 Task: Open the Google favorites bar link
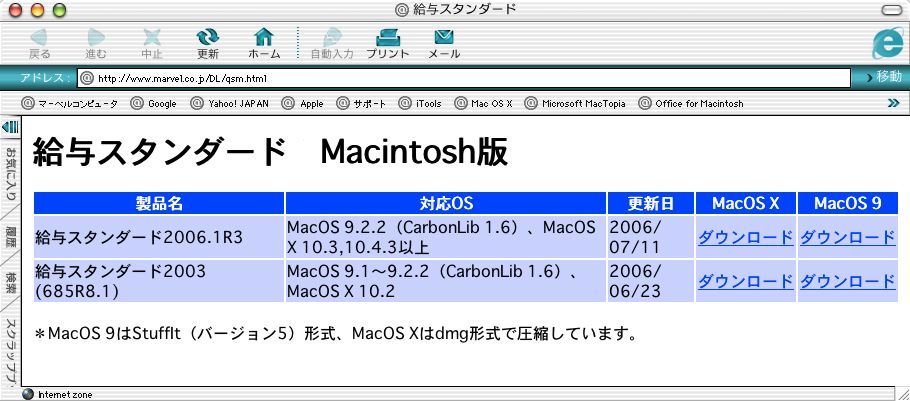[154, 104]
